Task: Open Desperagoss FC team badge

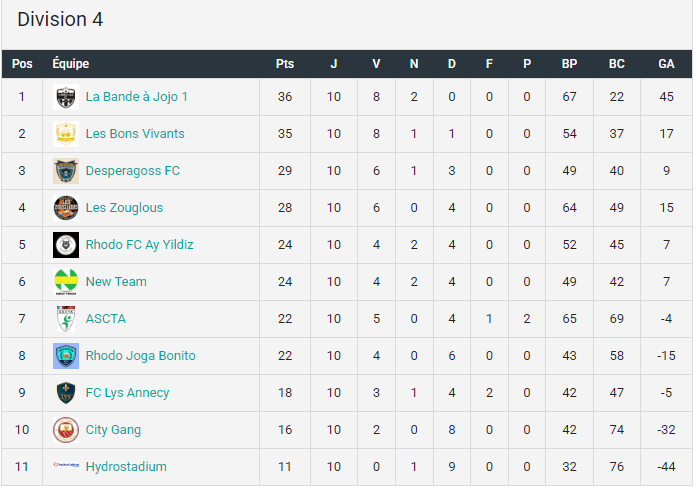Action: 66,170
